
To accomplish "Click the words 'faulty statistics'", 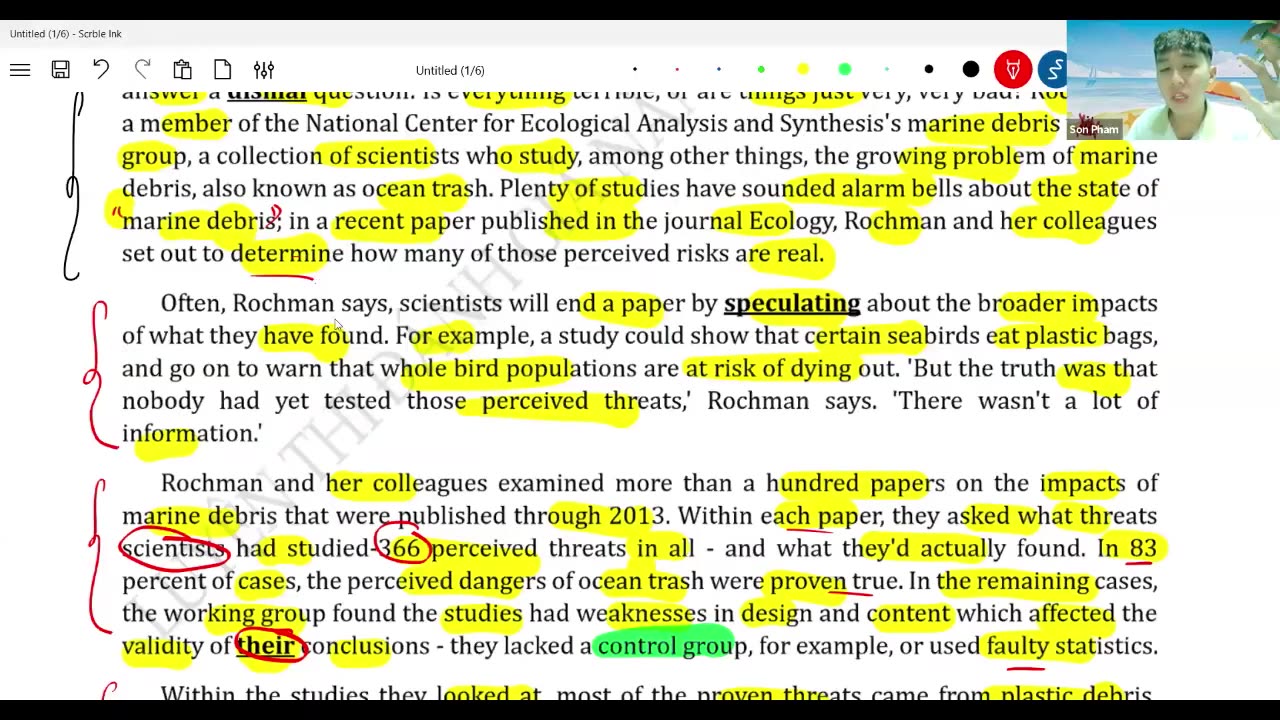I will (x=1072, y=646).
